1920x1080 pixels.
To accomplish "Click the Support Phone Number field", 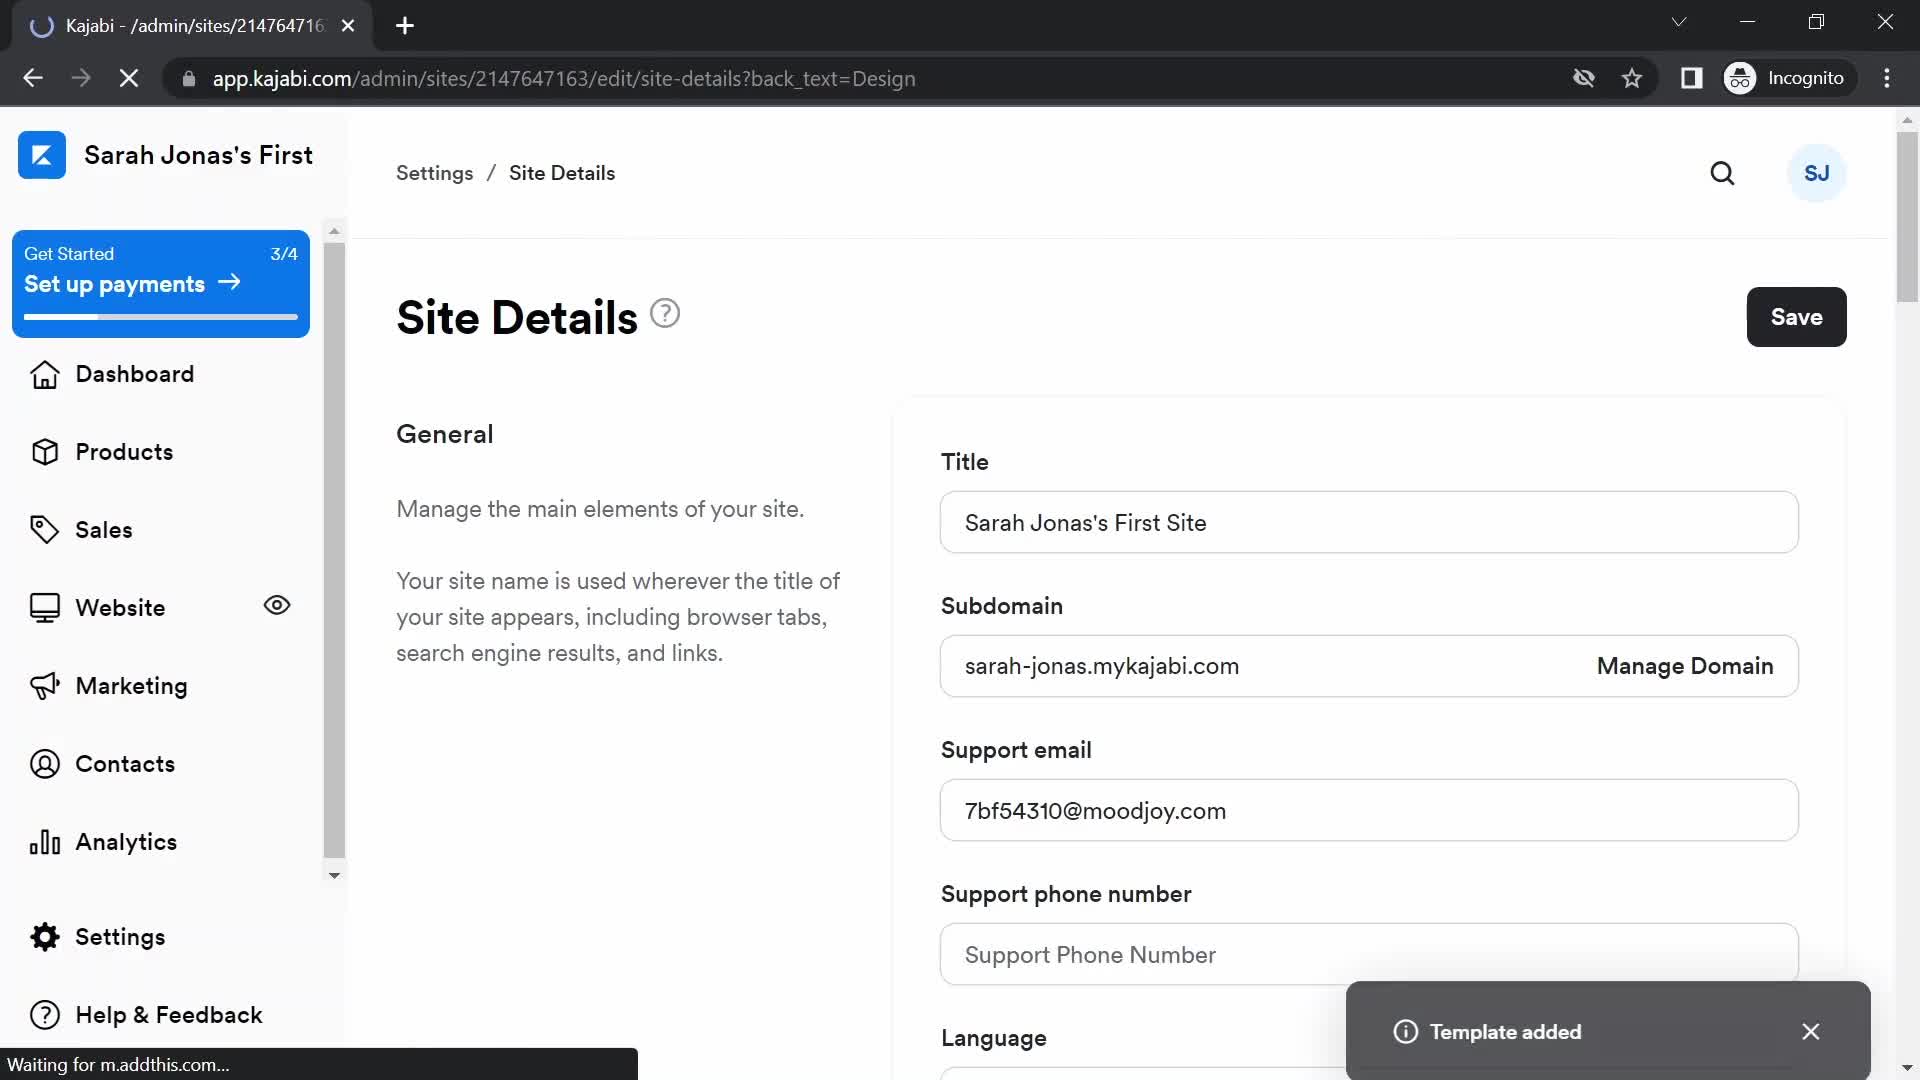I will click(x=1369, y=954).
